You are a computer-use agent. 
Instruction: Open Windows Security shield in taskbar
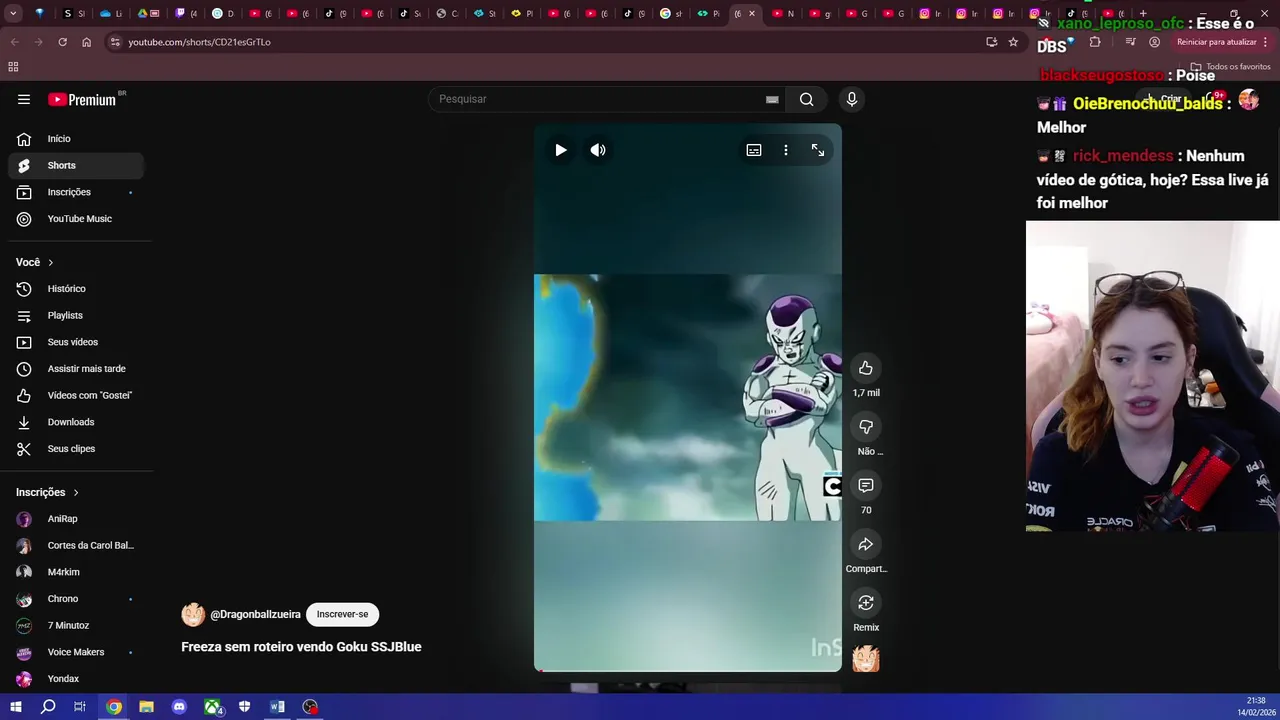pyautogui.click(x=244, y=707)
